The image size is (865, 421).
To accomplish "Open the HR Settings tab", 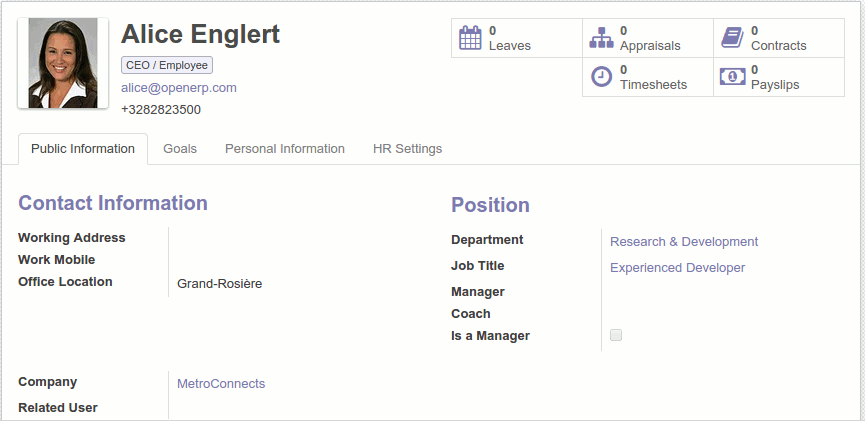I will 407,149.
